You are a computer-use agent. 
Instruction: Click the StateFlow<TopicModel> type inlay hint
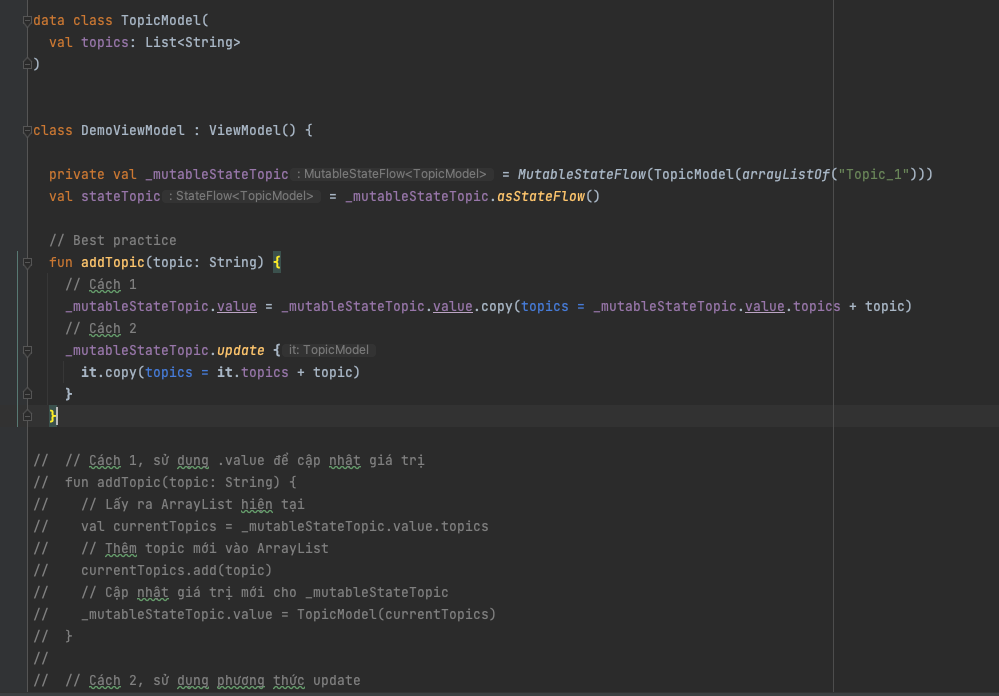pyautogui.click(x=243, y=196)
